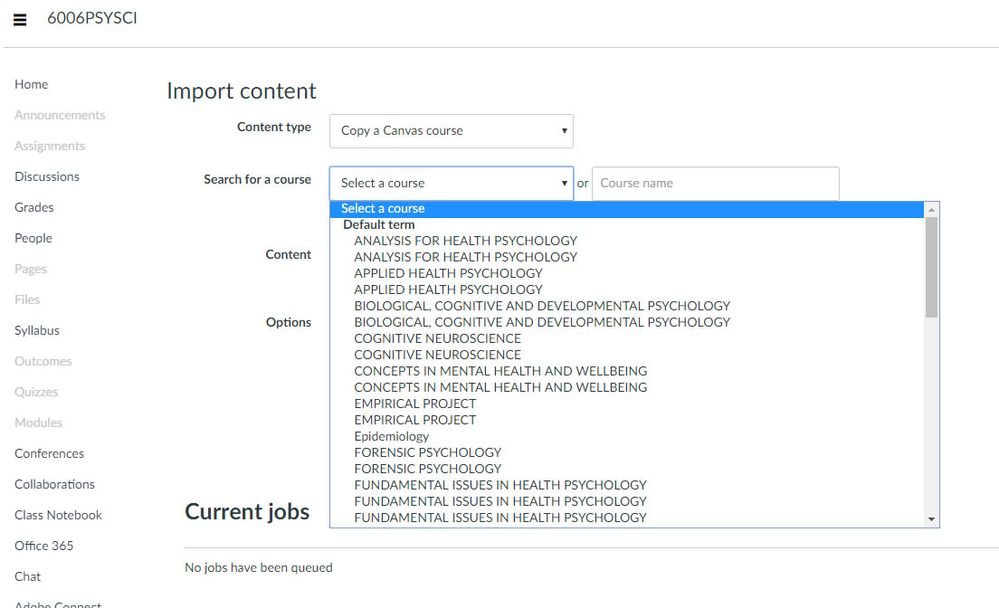
Task: Choose the highlighted Select a course option
Action: coord(383,209)
